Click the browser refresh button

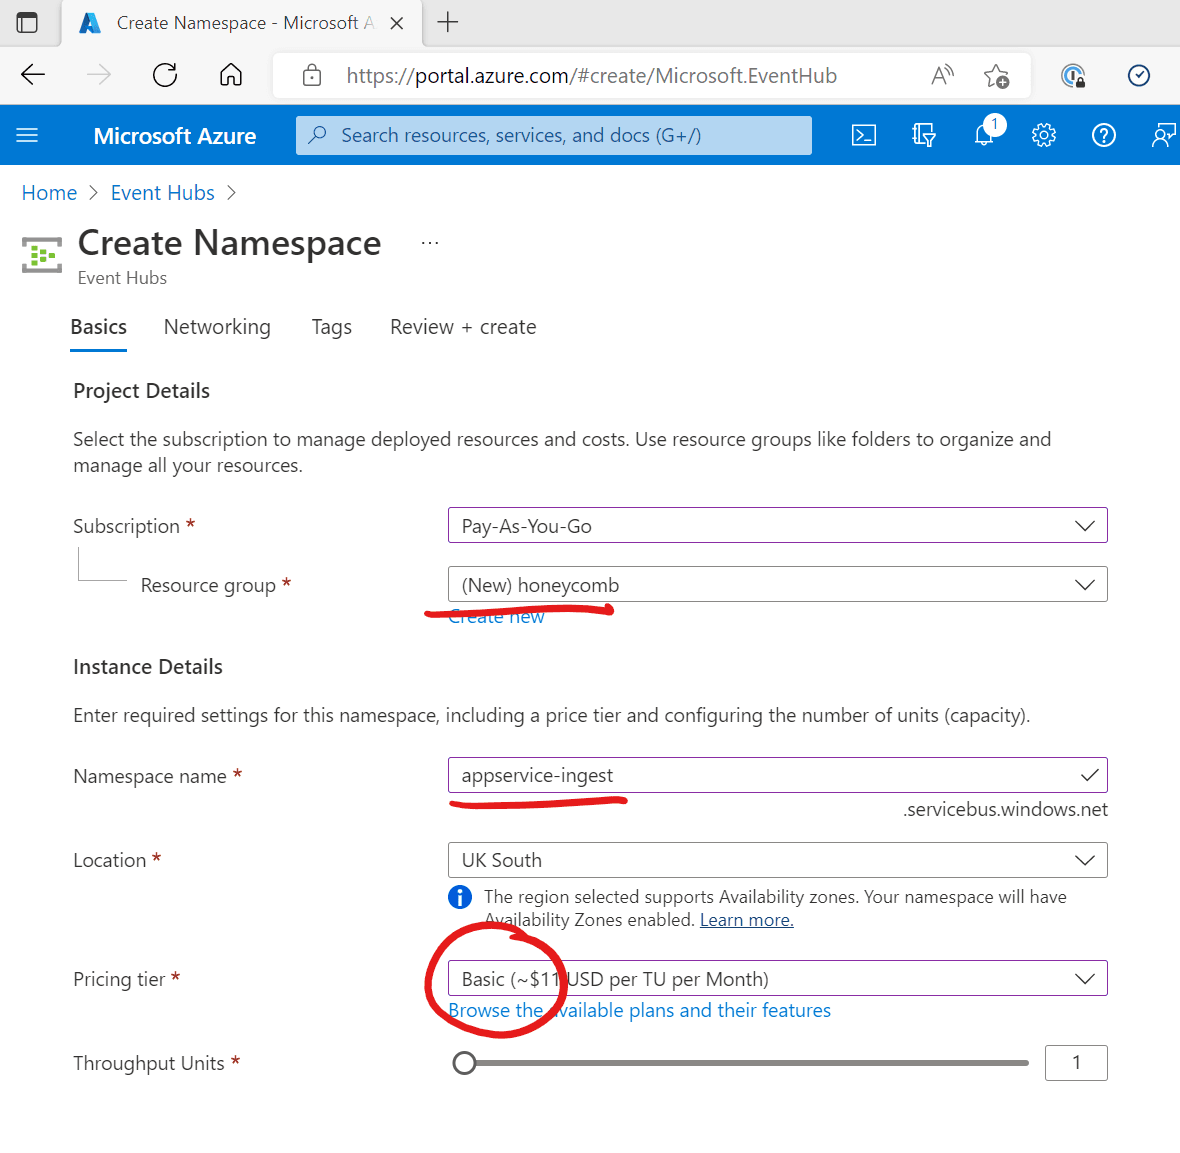pyautogui.click(x=165, y=75)
